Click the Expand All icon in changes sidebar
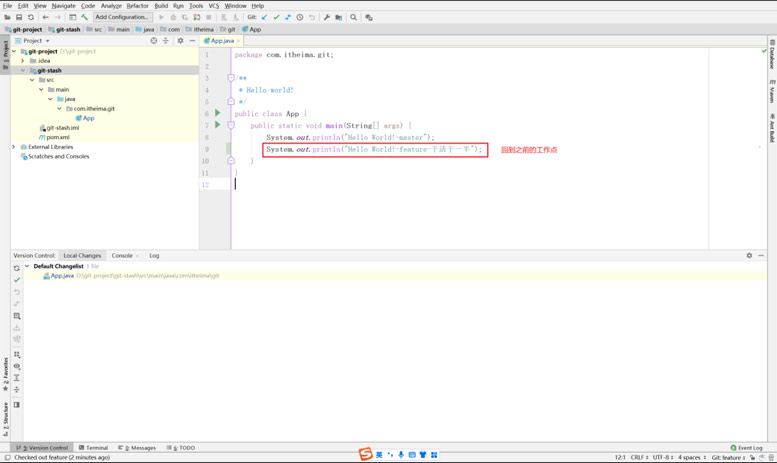Image resolution: width=777 pixels, height=463 pixels. point(17,378)
